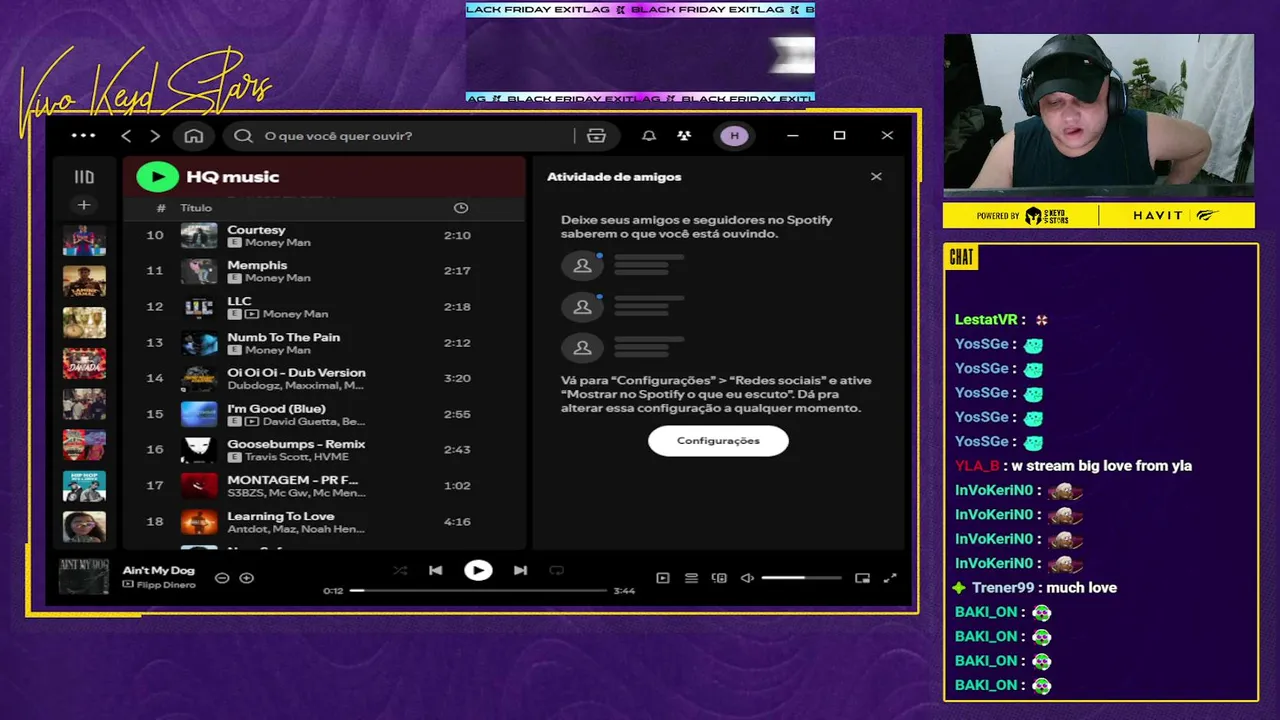The height and width of the screenshot is (720, 1280).
Task: Open the first playlist thumbnail in the library sidebar
Action: point(84,241)
